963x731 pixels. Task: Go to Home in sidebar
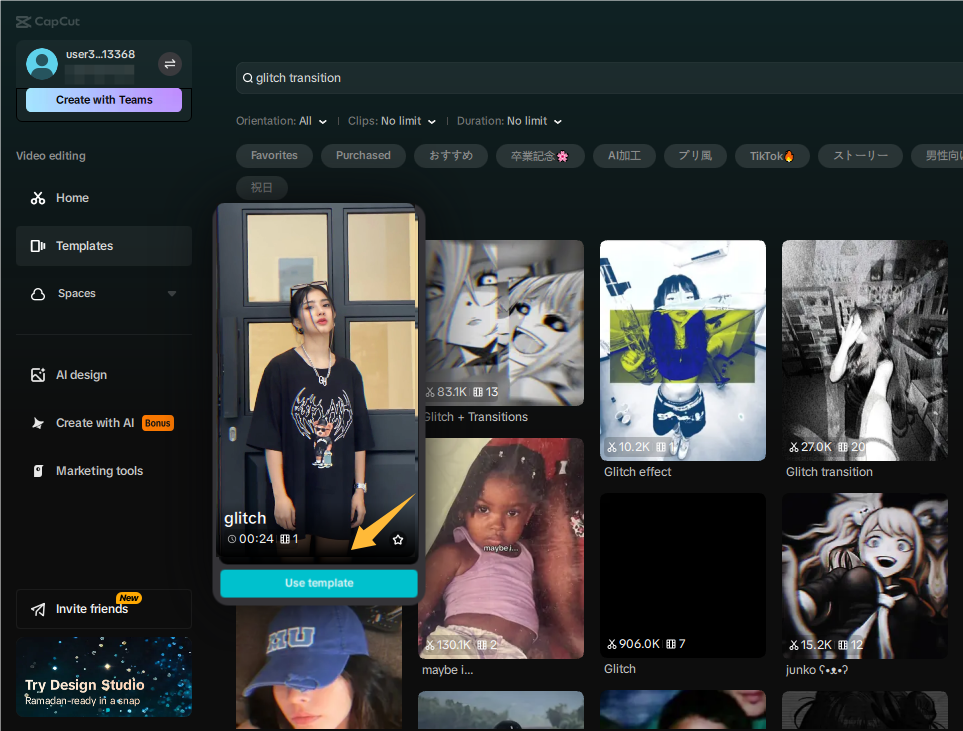pyautogui.click(x=104, y=198)
